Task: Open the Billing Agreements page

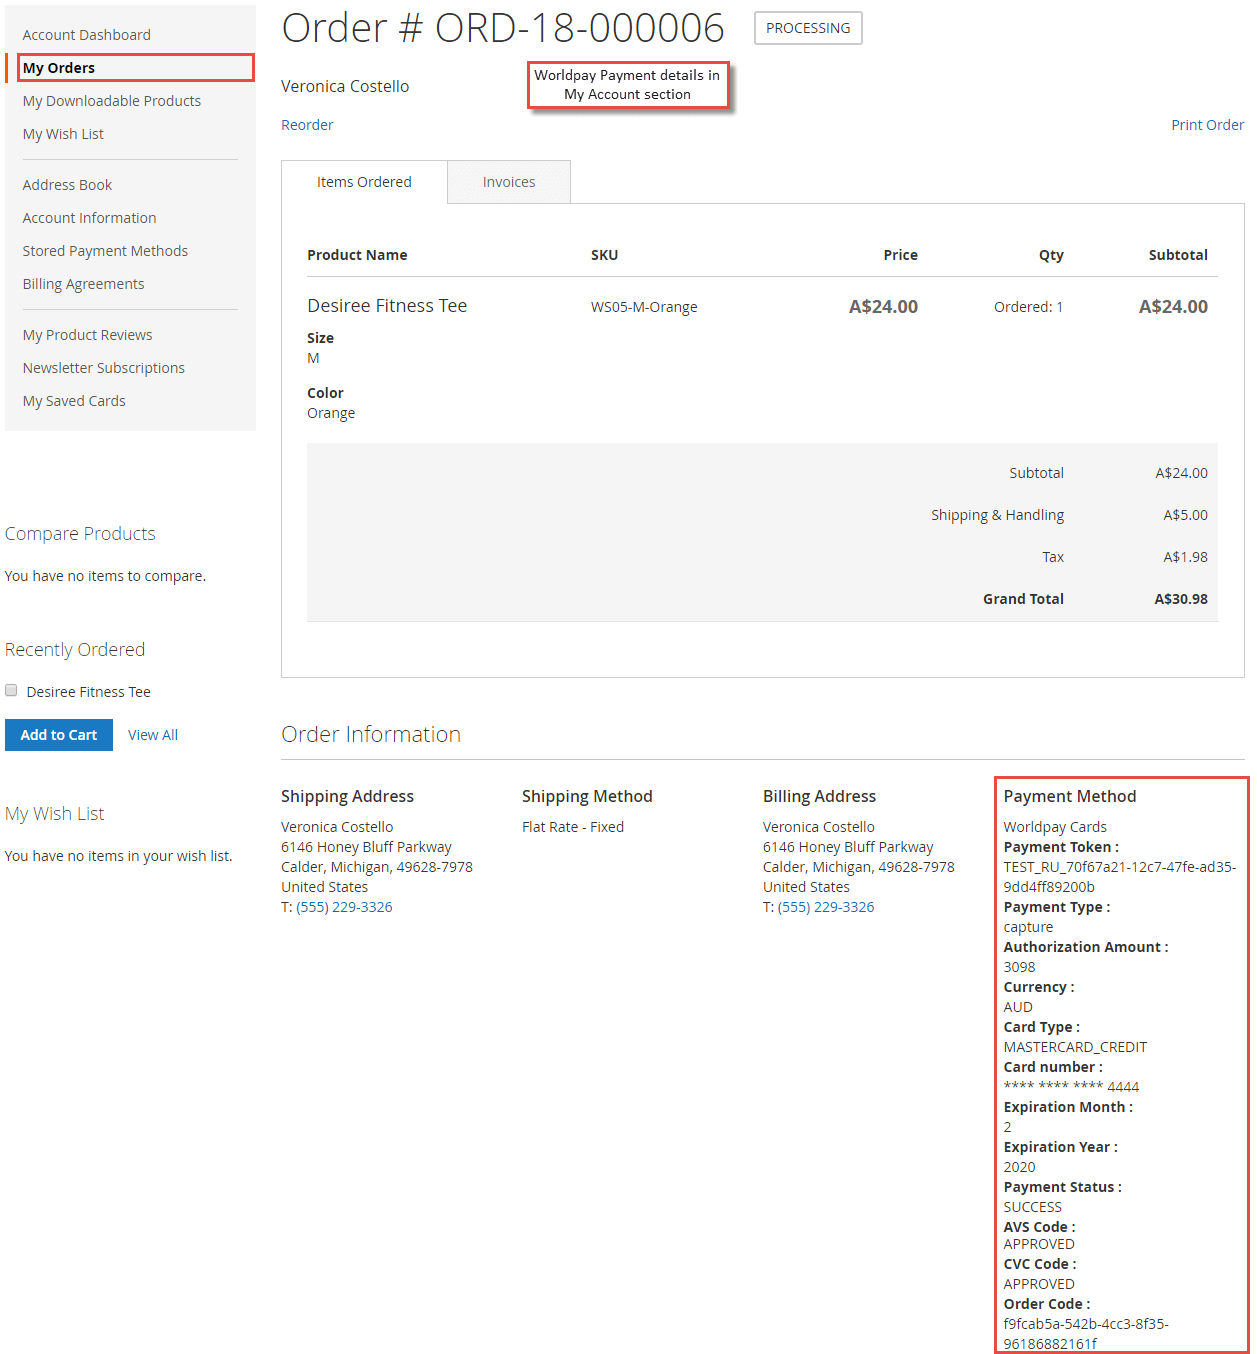Action: (83, 283)
